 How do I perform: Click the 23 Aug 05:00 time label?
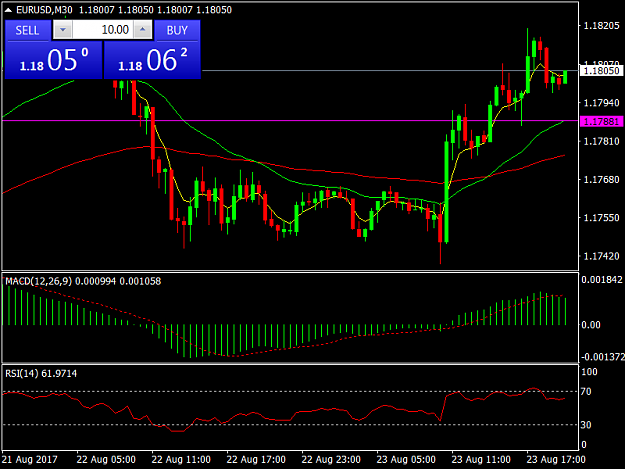click(x=406, y=459)
